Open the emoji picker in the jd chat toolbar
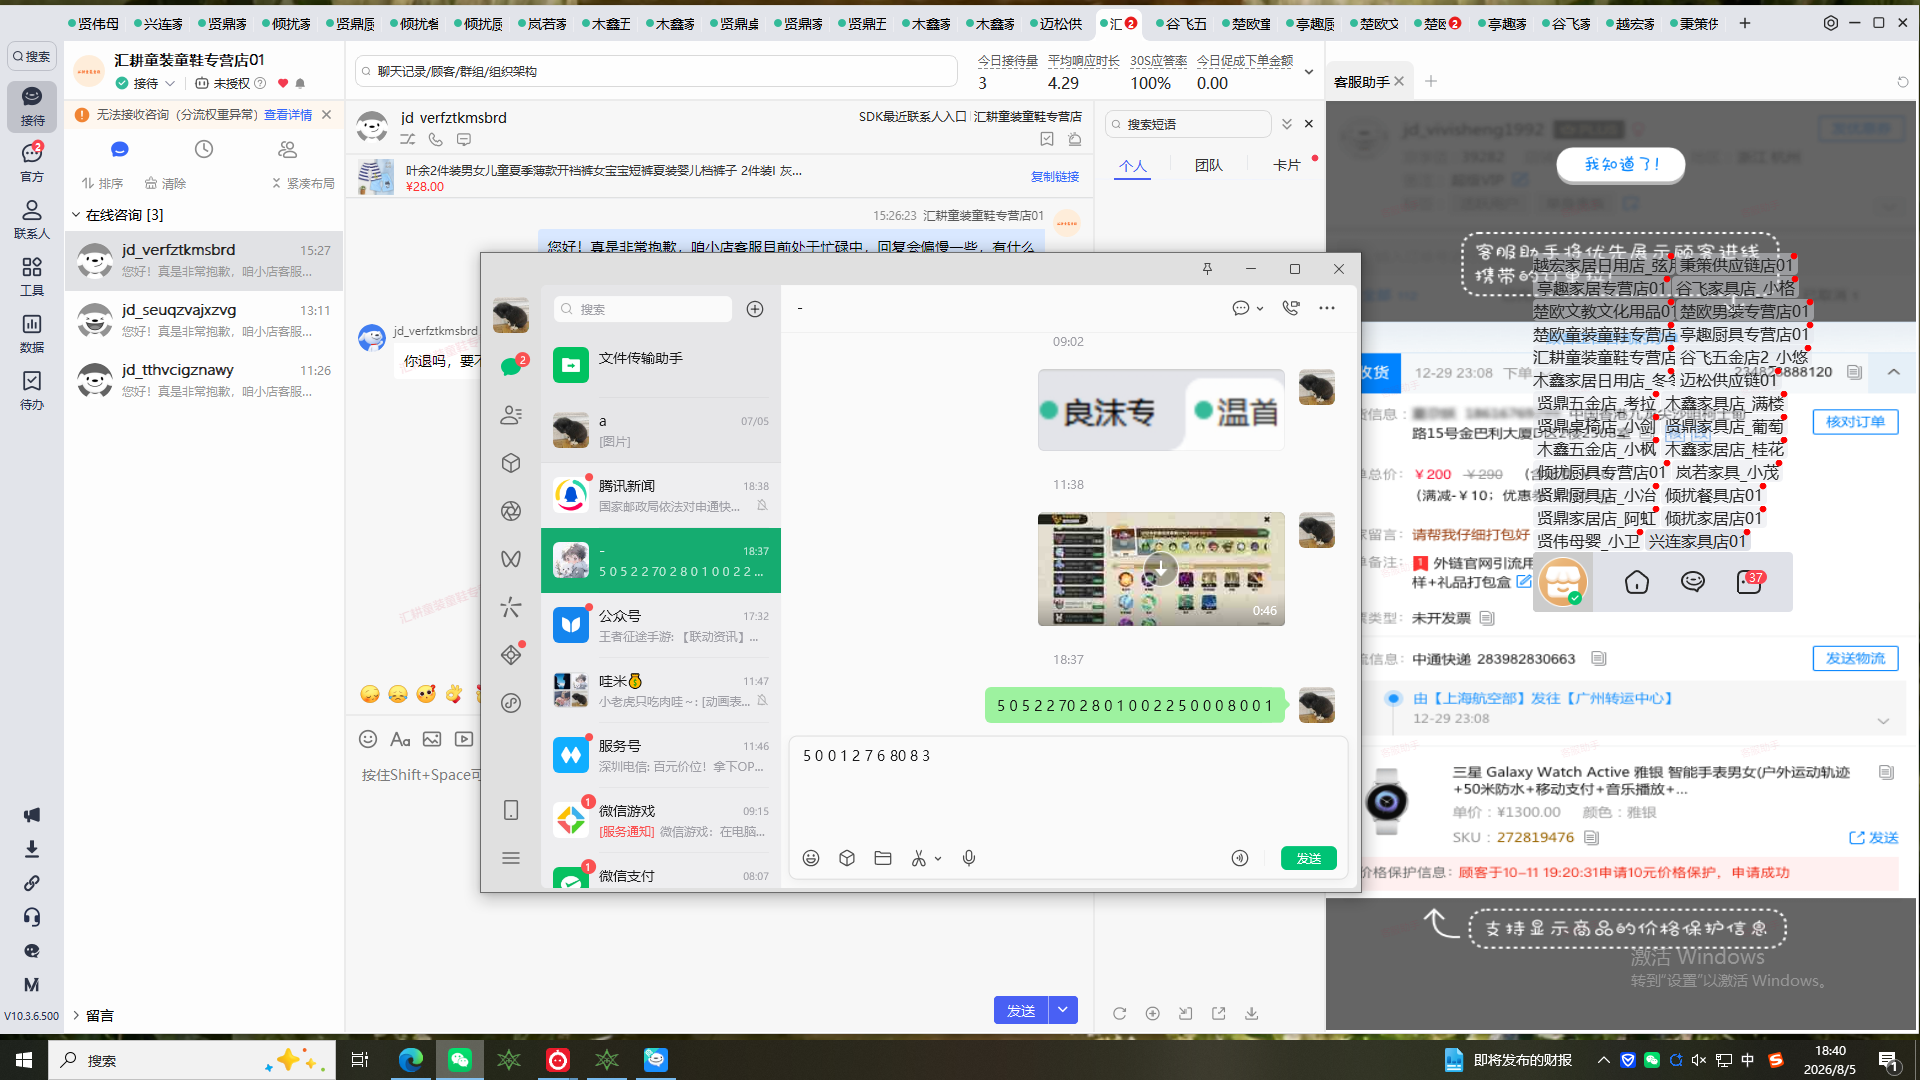 [x=368, y=739]
